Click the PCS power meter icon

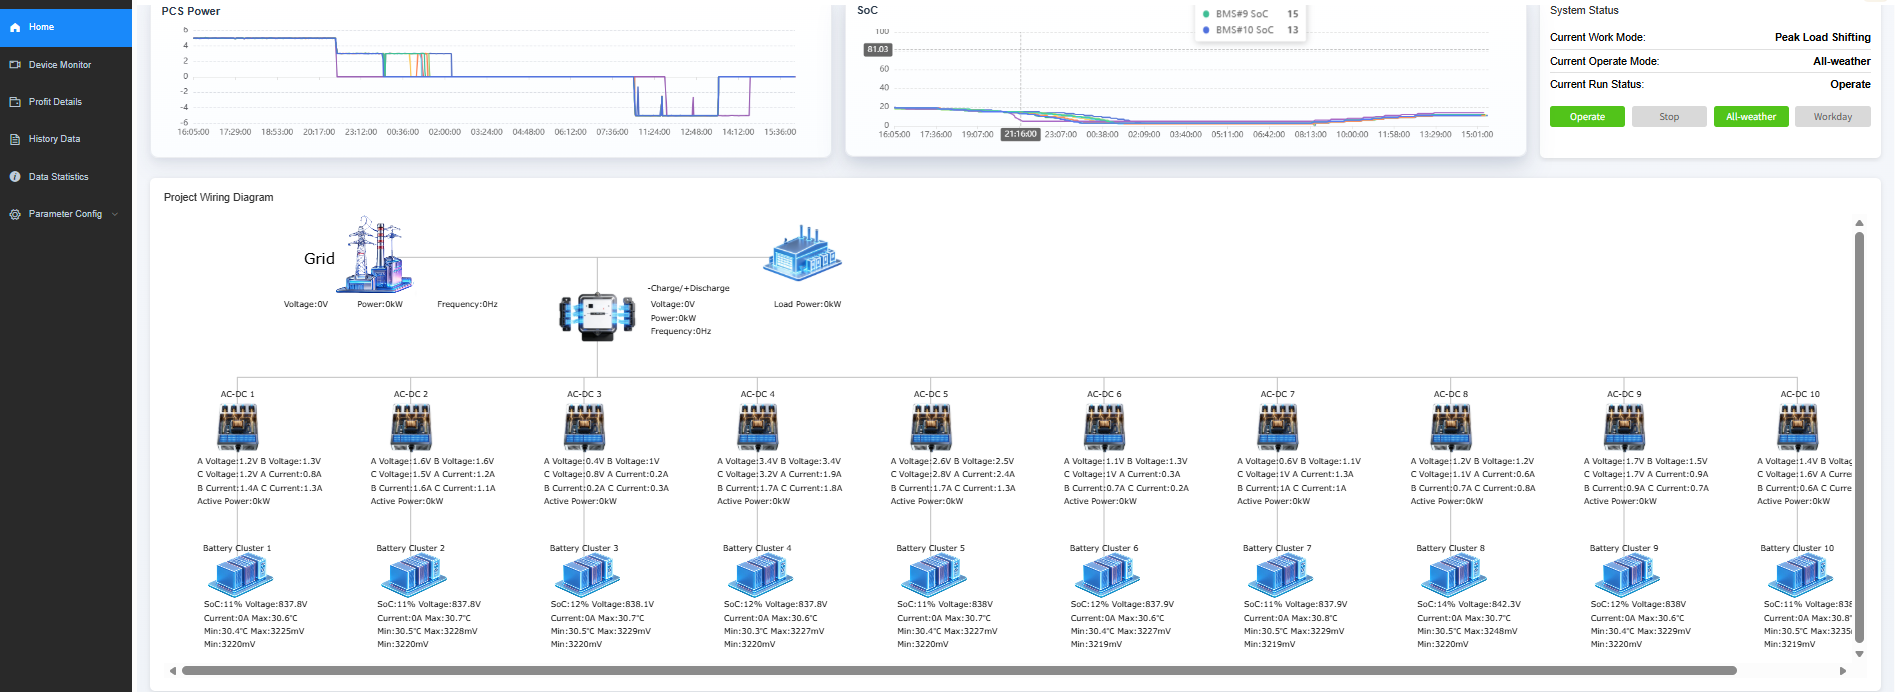(597, 317)
